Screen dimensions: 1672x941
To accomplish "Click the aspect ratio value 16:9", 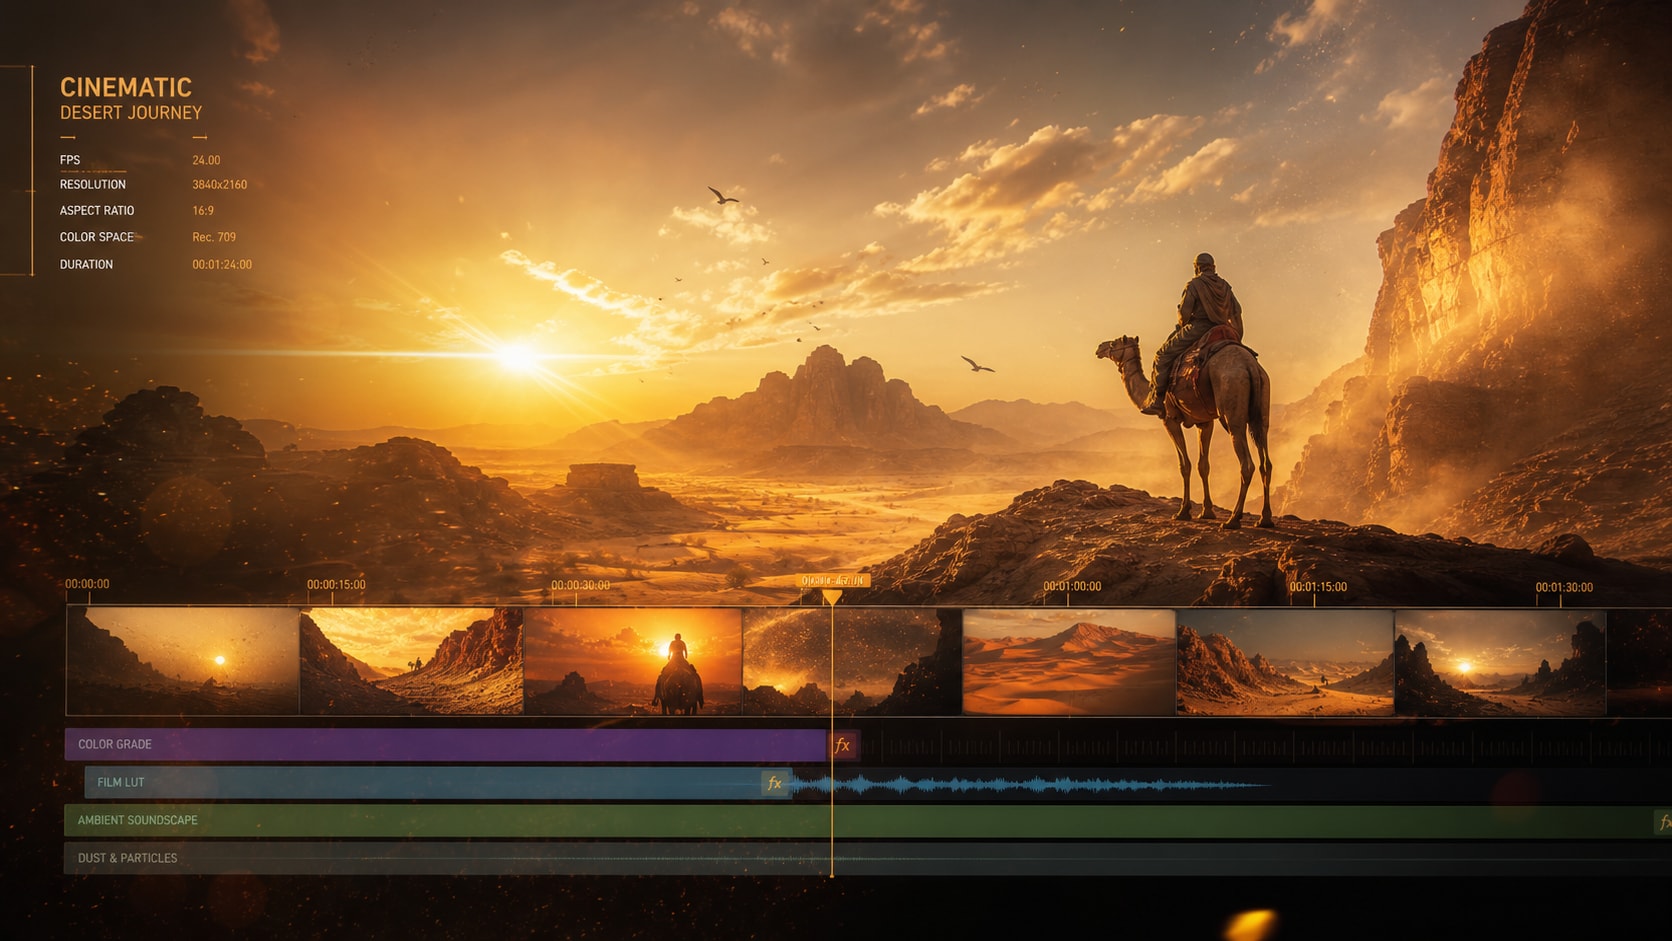I will pyautogui.click(x=203, y=211).
